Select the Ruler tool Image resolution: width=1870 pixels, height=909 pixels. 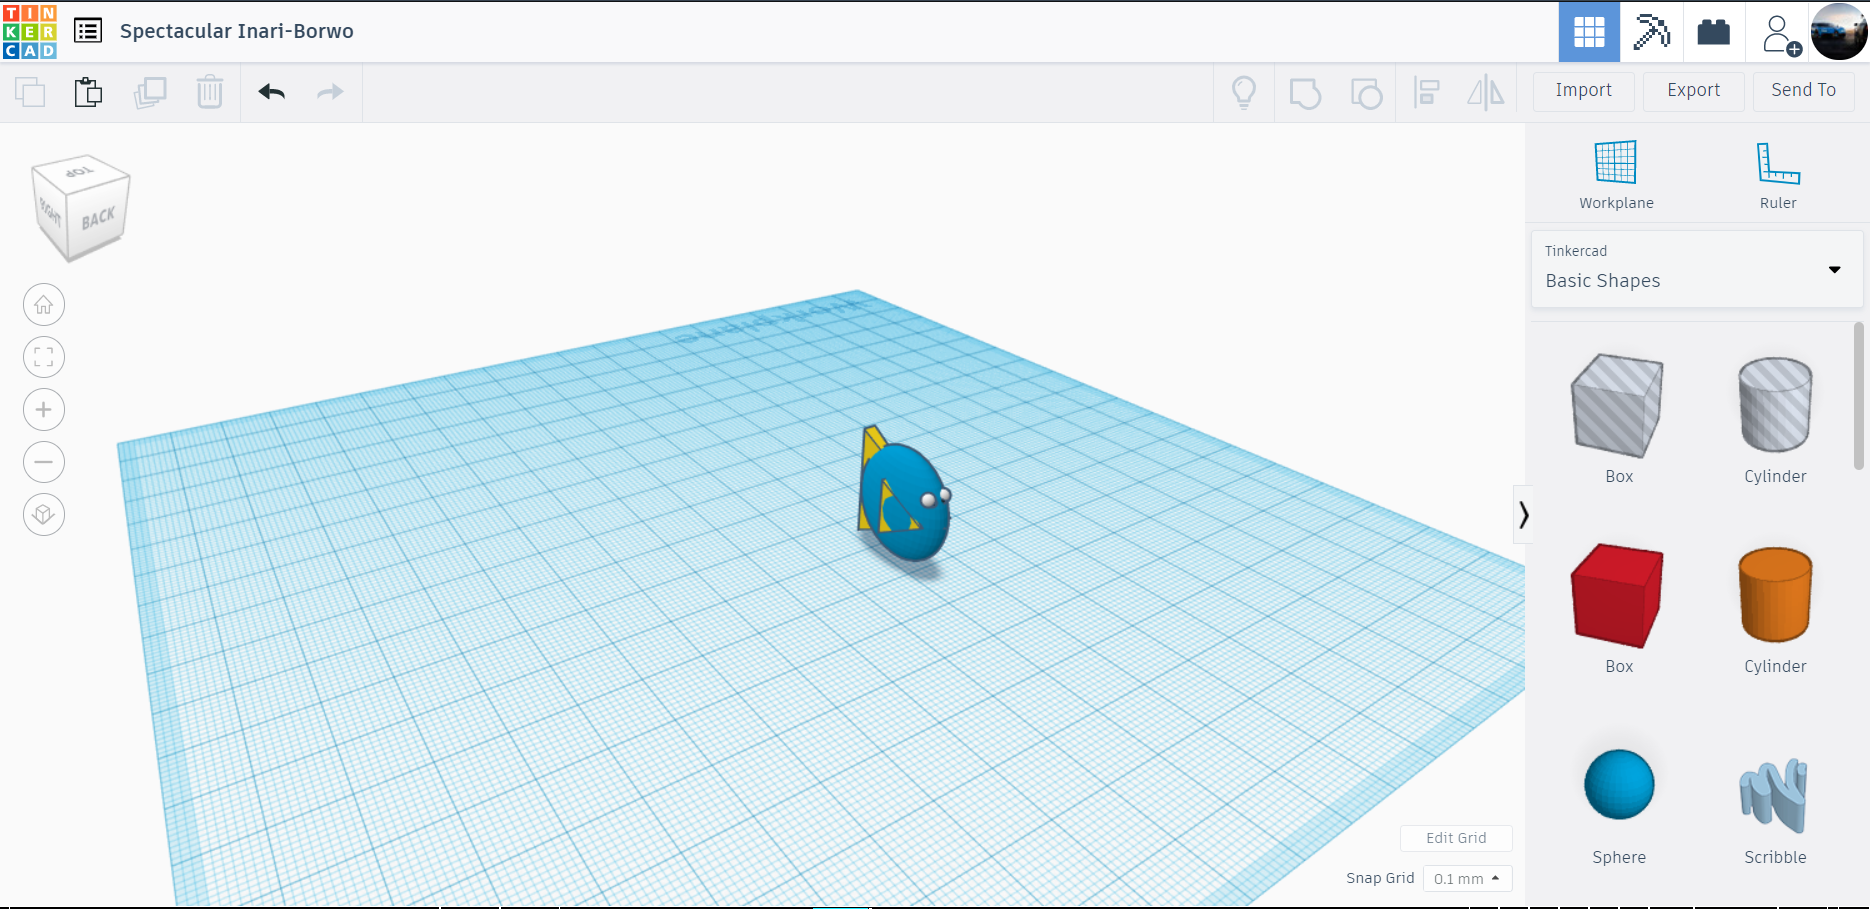pyautogui.click(x=1778, y=175)
